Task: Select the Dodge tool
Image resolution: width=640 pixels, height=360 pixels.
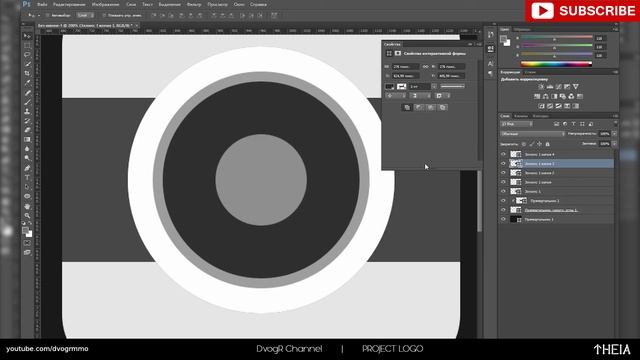Action: [x=27, y=158]
